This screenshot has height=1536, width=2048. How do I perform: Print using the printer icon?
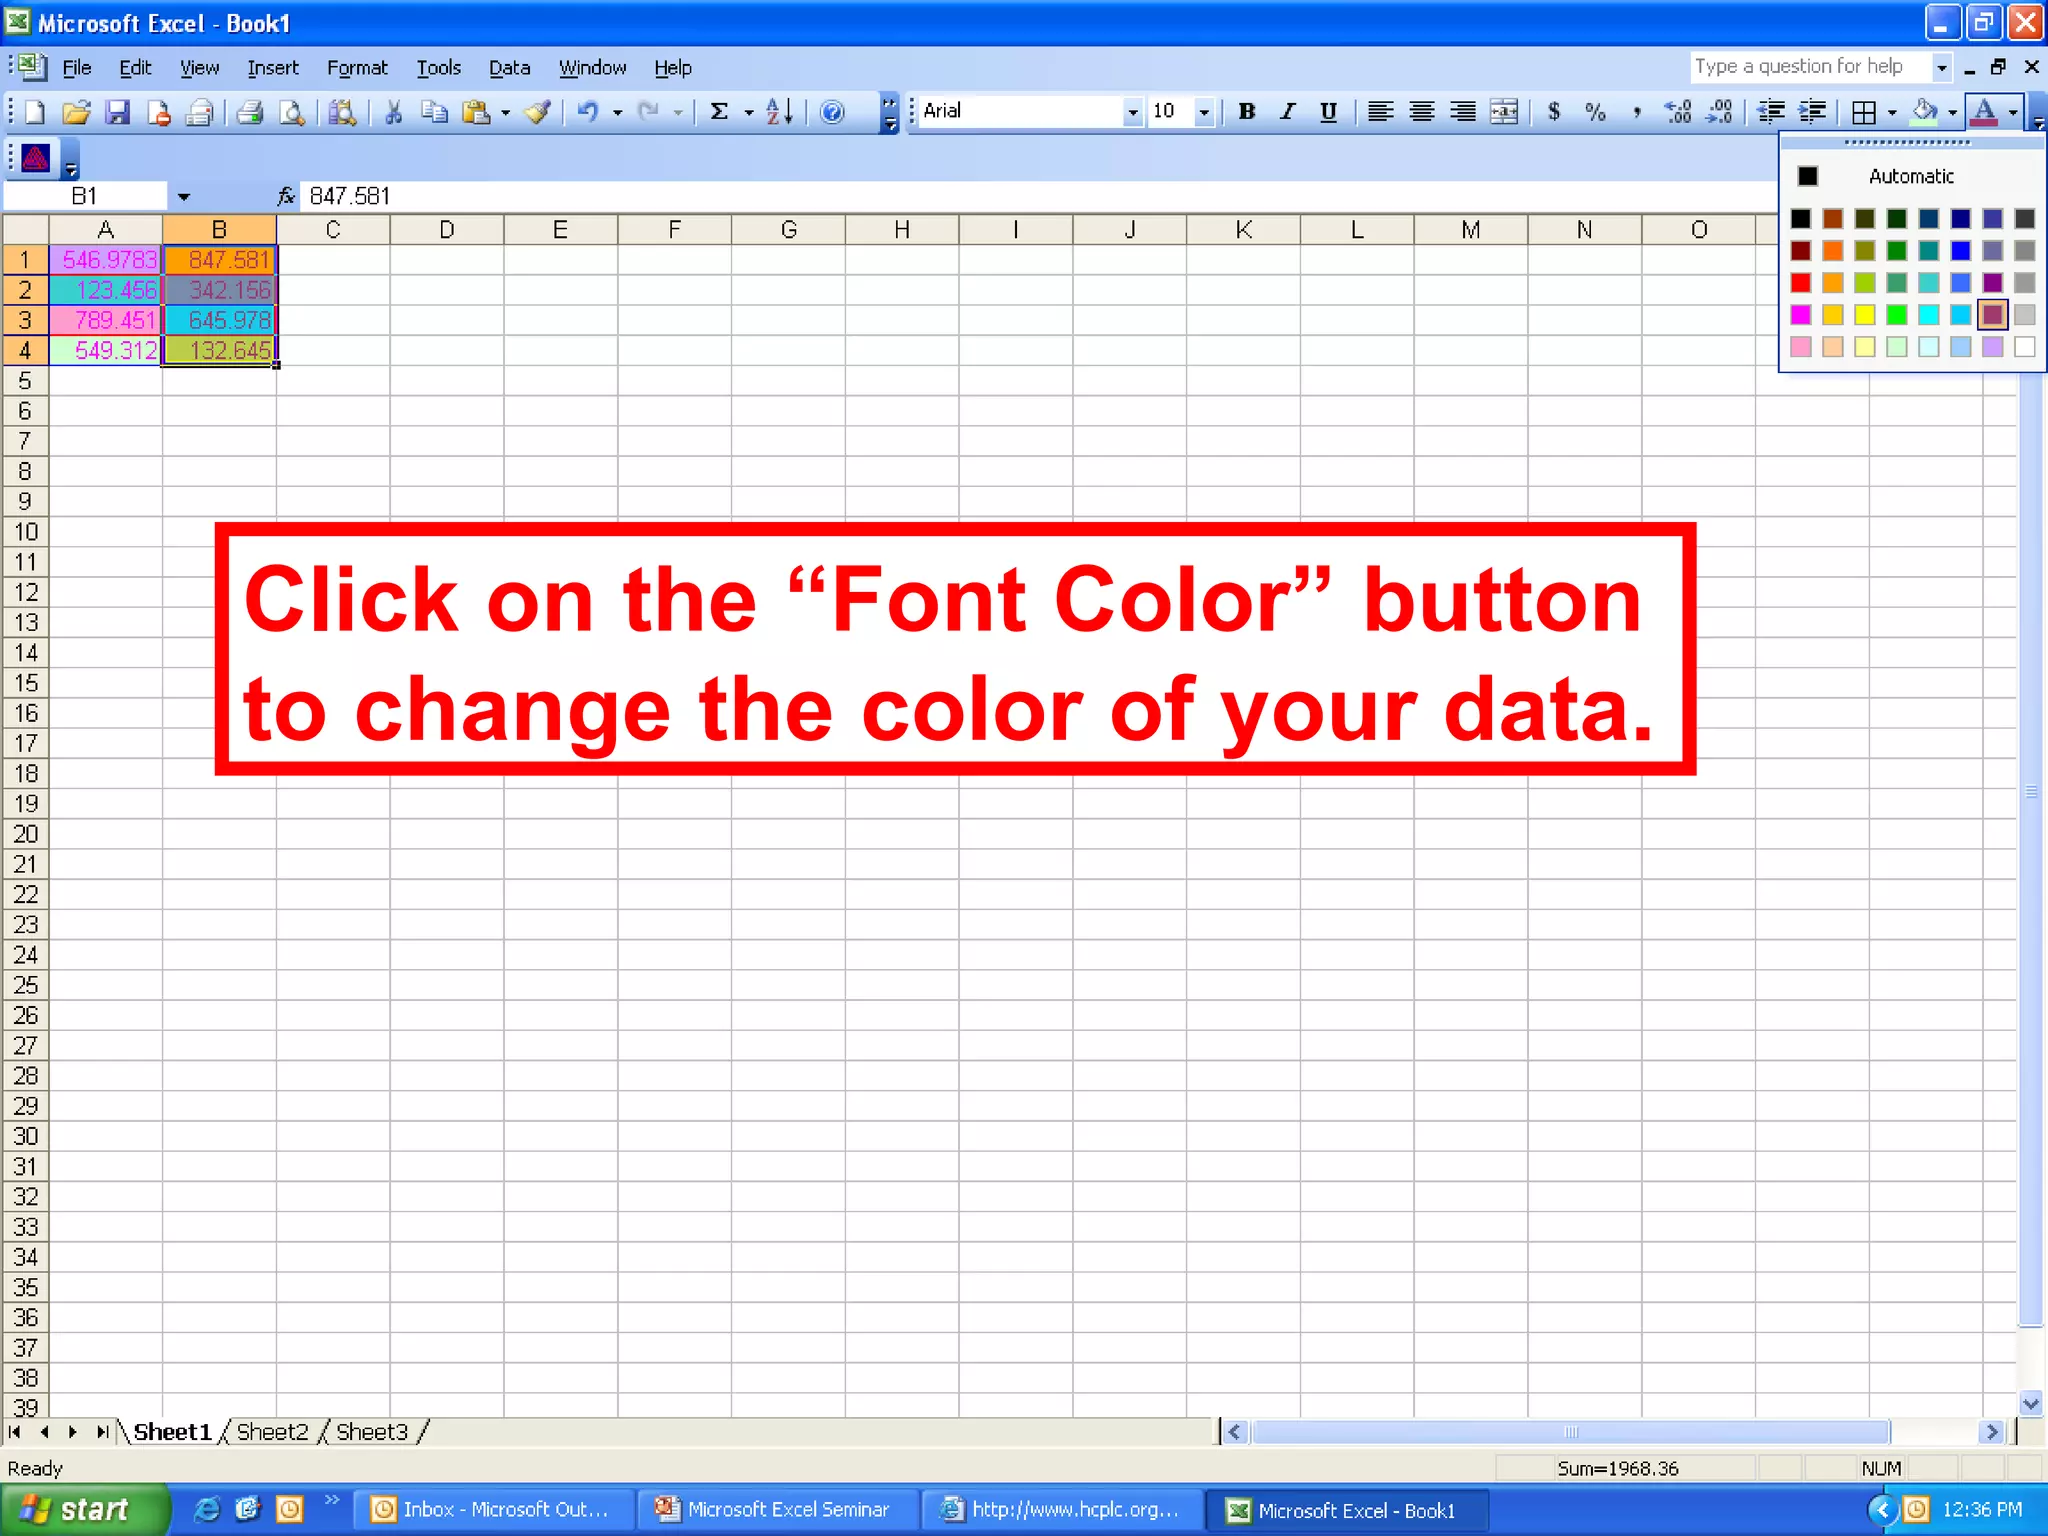click(250, 112)
